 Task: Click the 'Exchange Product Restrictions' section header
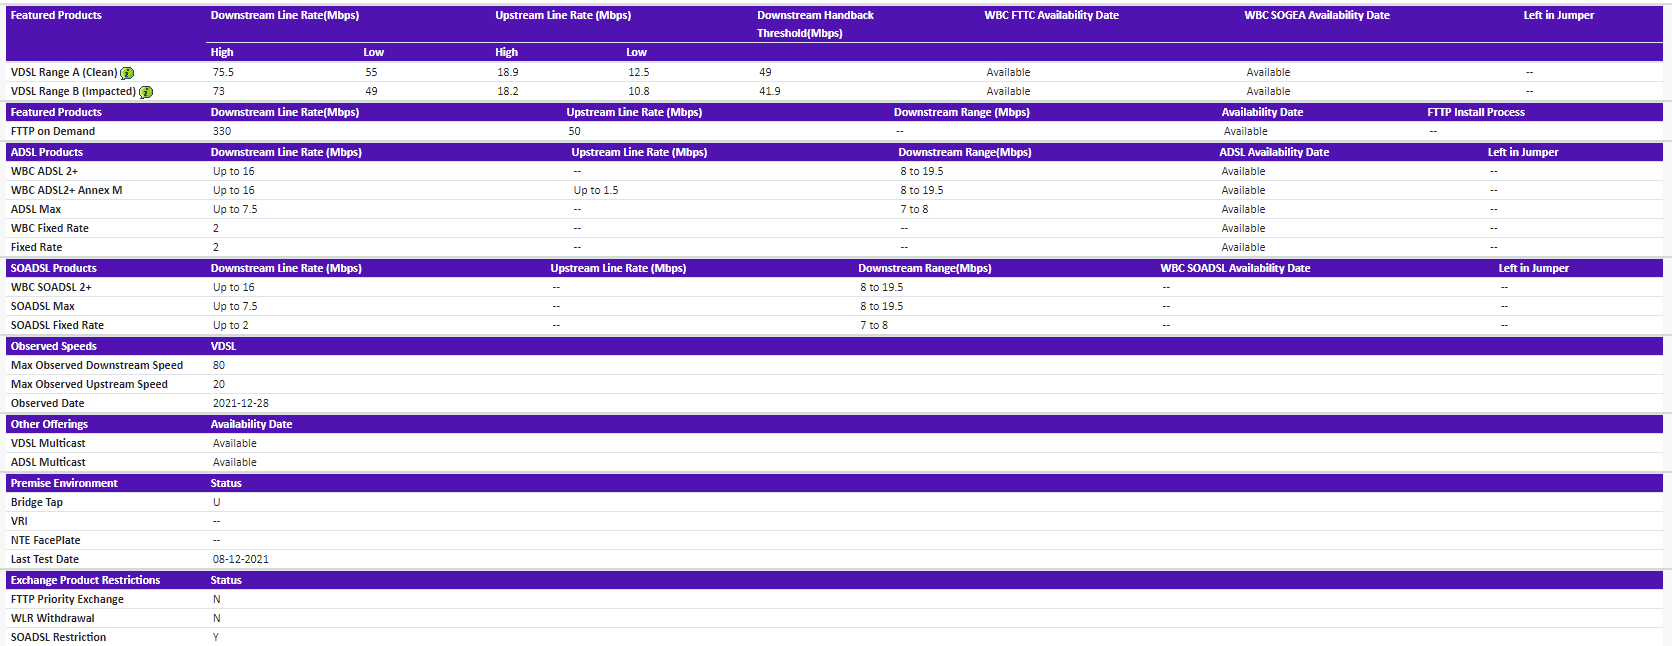point(85,580)
